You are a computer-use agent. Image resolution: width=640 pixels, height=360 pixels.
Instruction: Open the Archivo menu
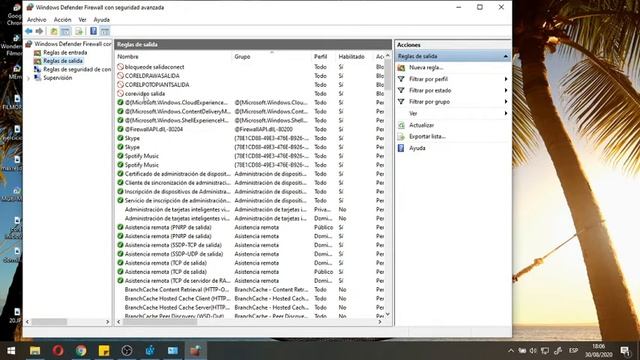(37, 20)
